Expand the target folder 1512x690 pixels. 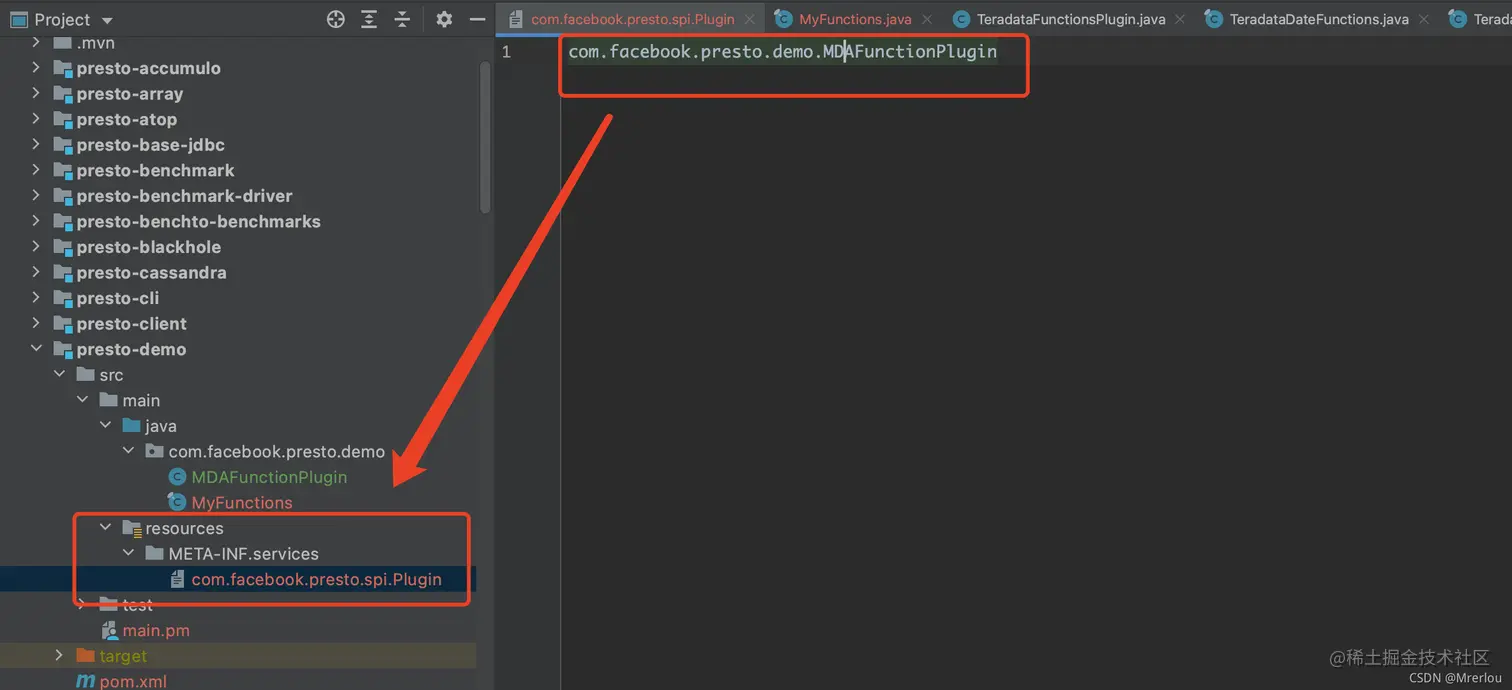coord(59,655)
